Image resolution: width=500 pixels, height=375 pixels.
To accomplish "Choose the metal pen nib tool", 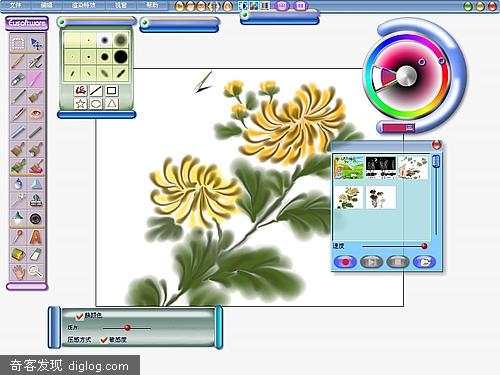I will (x=18, y=79).
